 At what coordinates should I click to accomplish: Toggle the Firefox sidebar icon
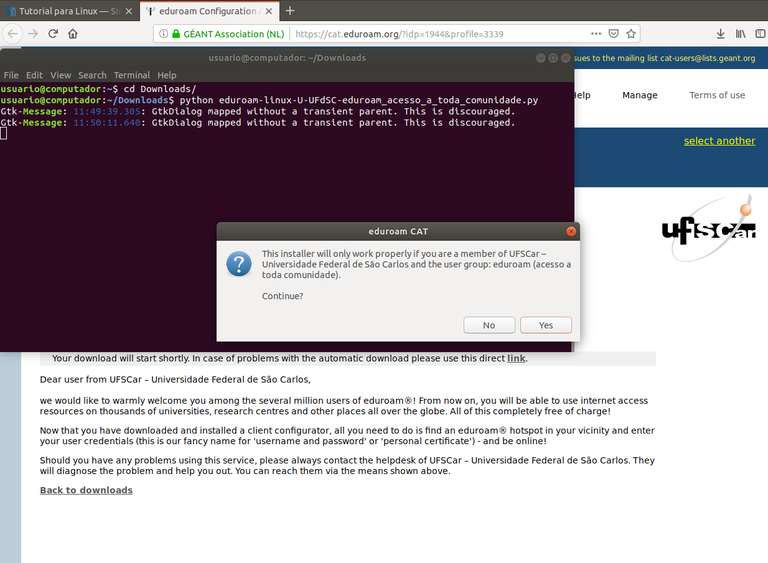(x=760, y=34)
